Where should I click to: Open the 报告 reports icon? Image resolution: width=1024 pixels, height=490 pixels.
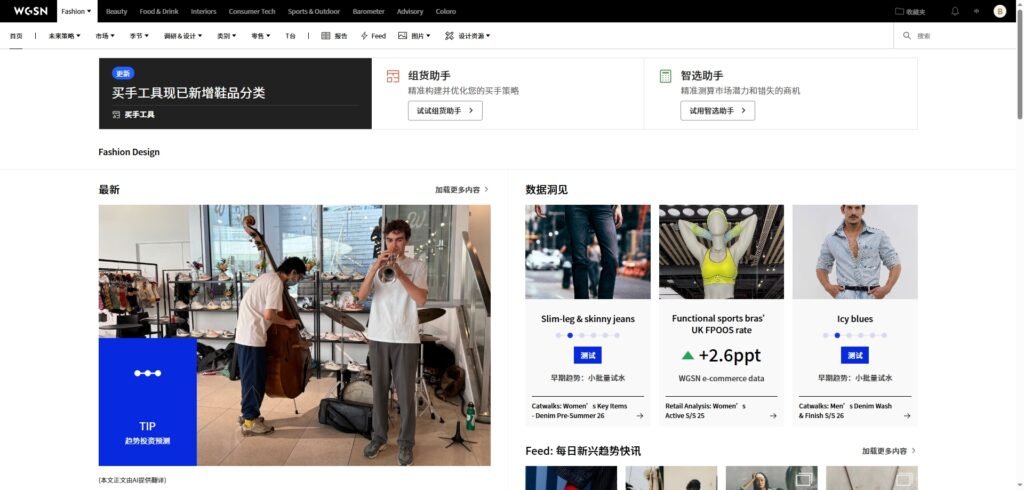click(x=326, y=36)
